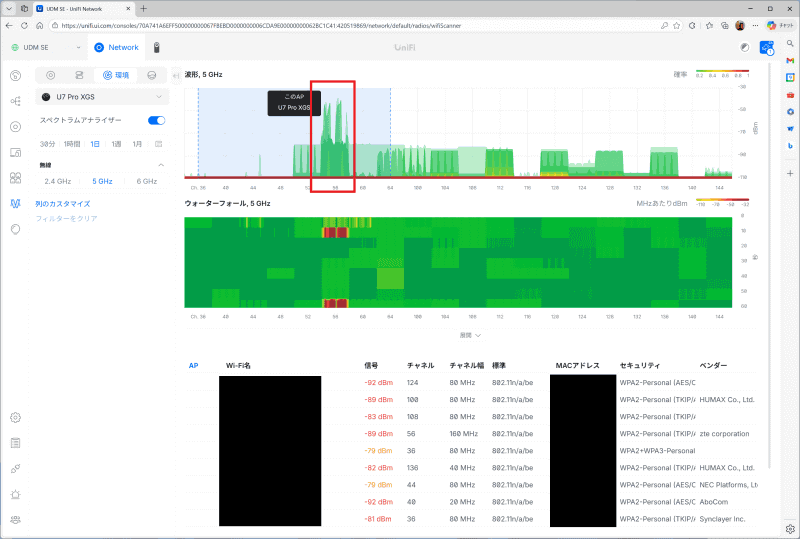The image size is (800, 539).
Task: Open the settings gear in left sidebar
Action: pyautogui.click(x=16, y=418)
